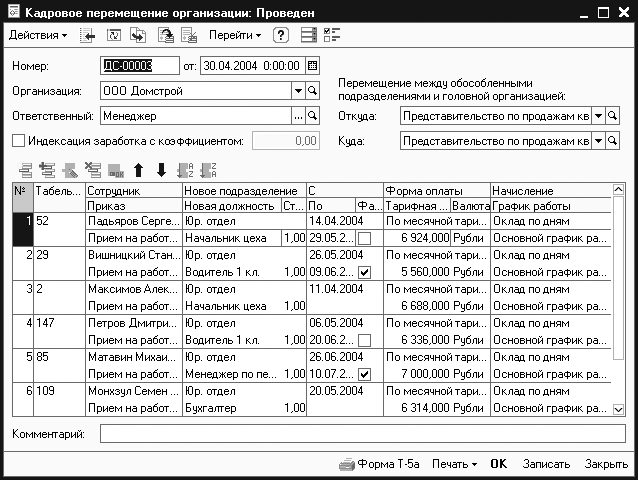The image size is (638, 480).
Task: Click into the Комментарий text field
Action: (x=360, y=434)
